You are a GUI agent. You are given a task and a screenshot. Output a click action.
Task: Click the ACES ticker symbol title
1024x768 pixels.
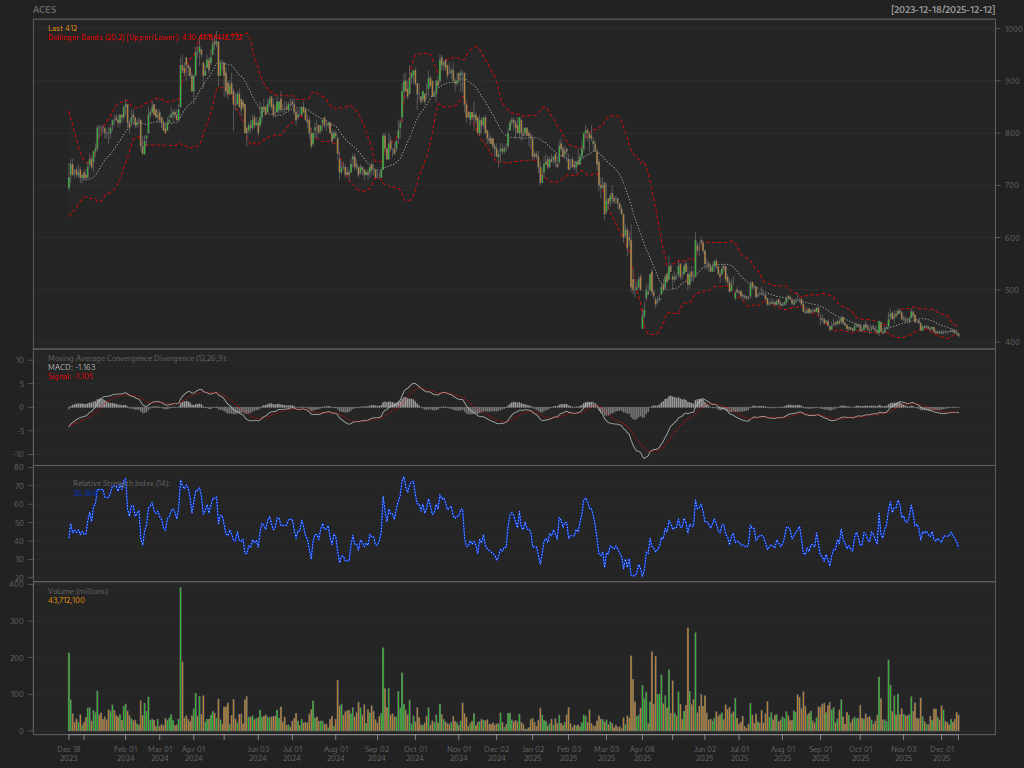(x=44, y=10)
